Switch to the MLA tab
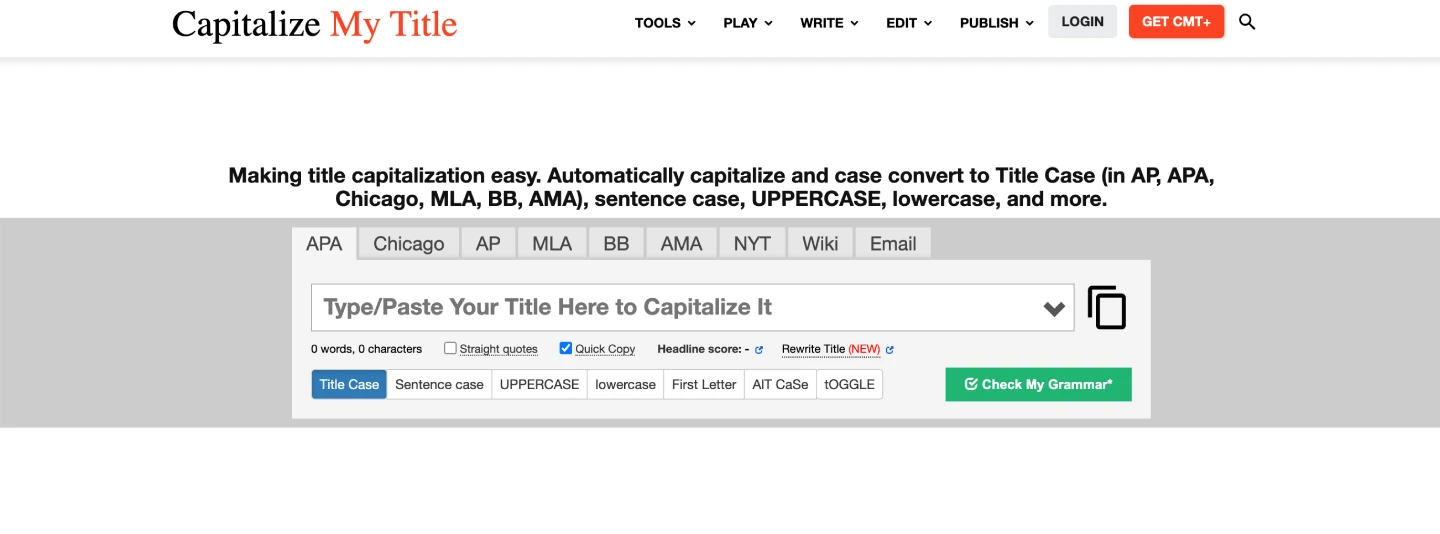 click(x=552, y=243)
